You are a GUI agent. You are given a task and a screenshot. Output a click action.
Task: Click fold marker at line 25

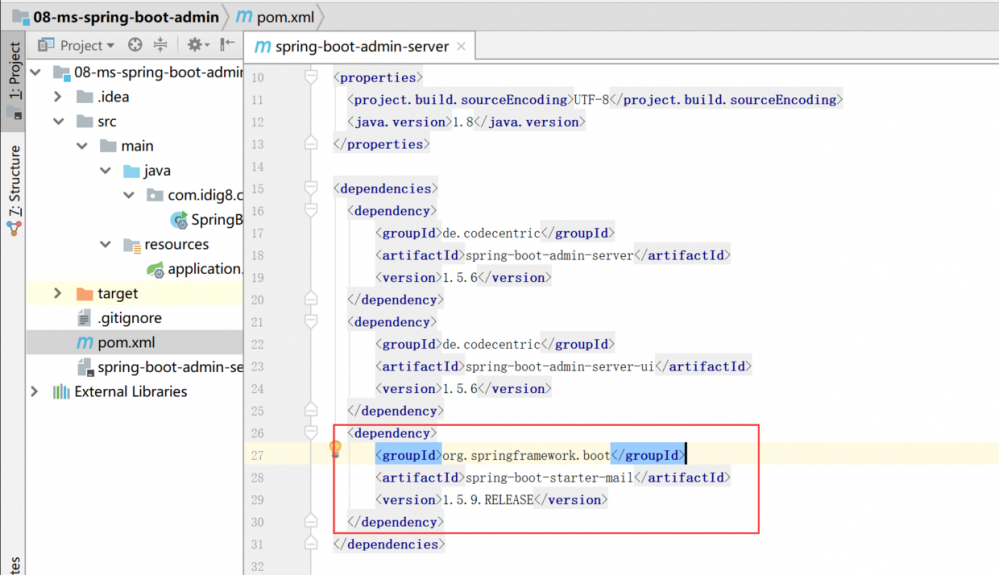pos(311,411)
